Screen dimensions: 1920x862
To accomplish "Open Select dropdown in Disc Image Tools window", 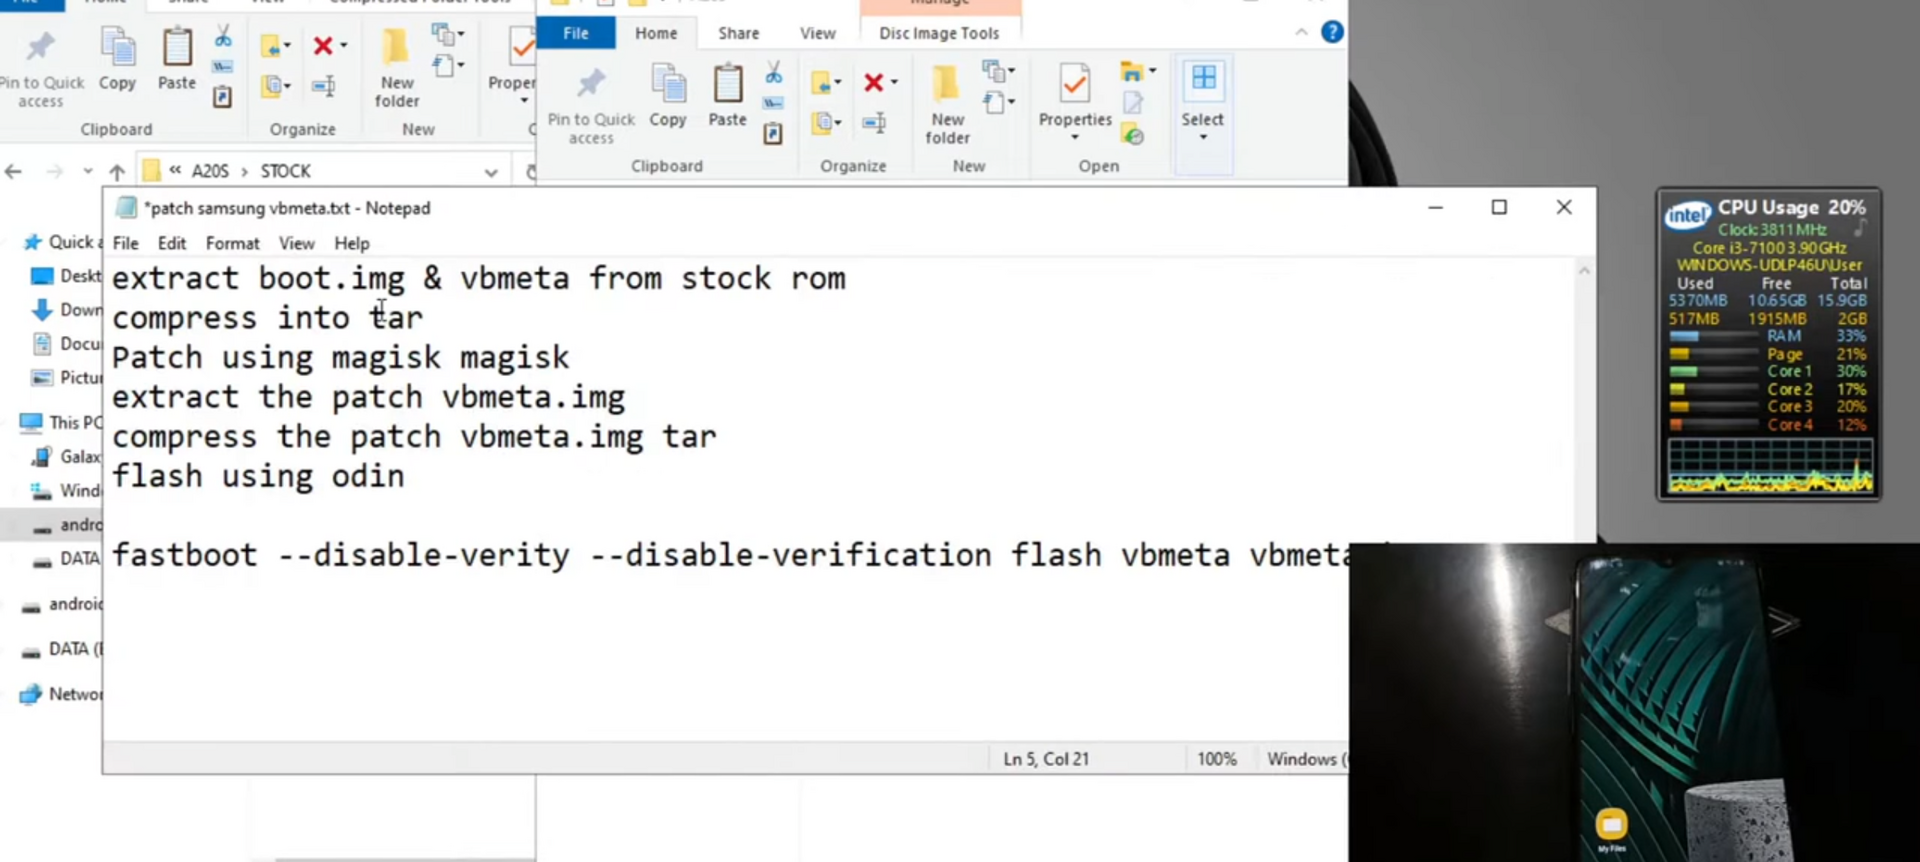I will coord(1202,137).
